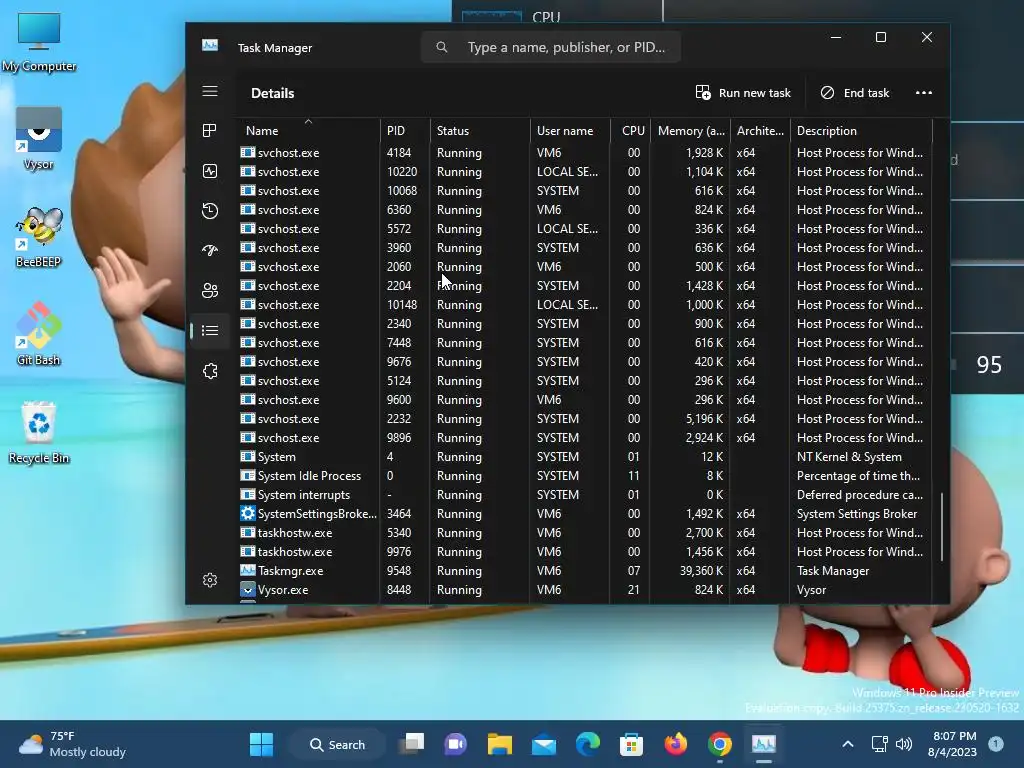Open the Performance page icon
This screenshot has height=768, width=1024.
[x=210, y=171]
